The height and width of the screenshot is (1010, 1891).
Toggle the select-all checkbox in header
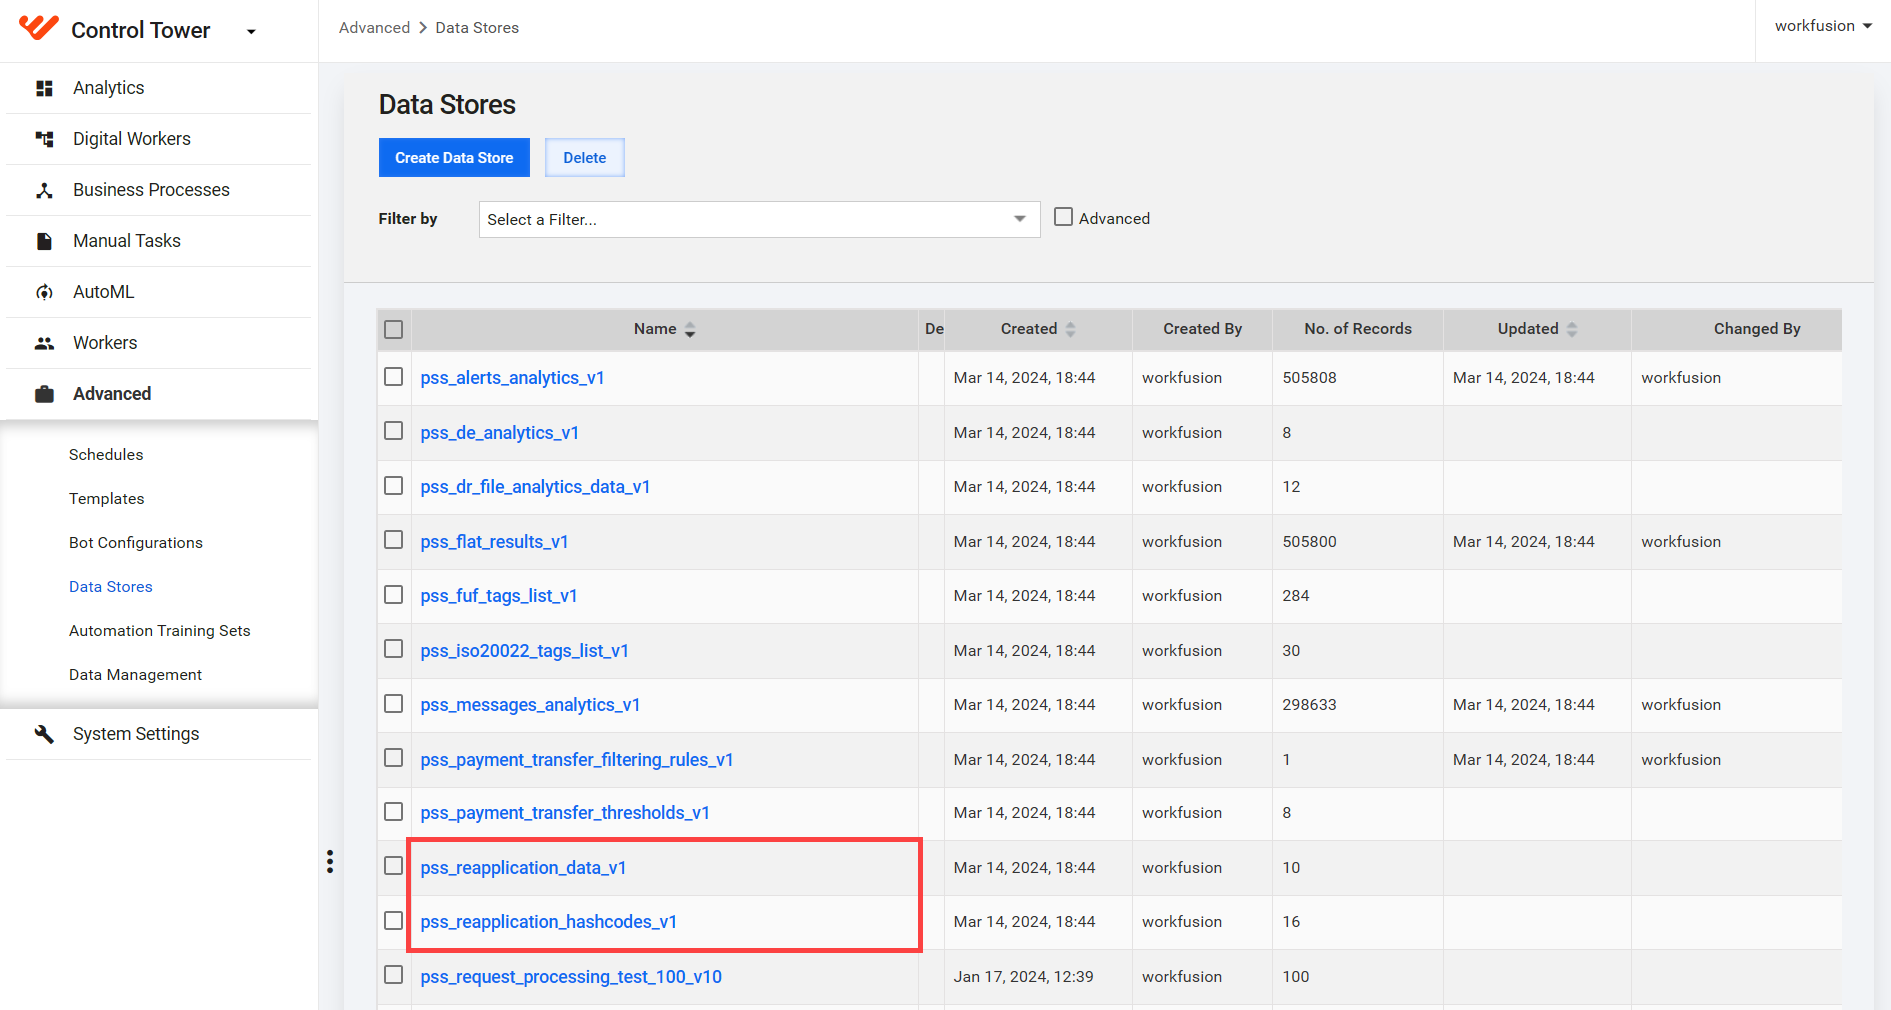pyautogui.click(x=394, y=329)
